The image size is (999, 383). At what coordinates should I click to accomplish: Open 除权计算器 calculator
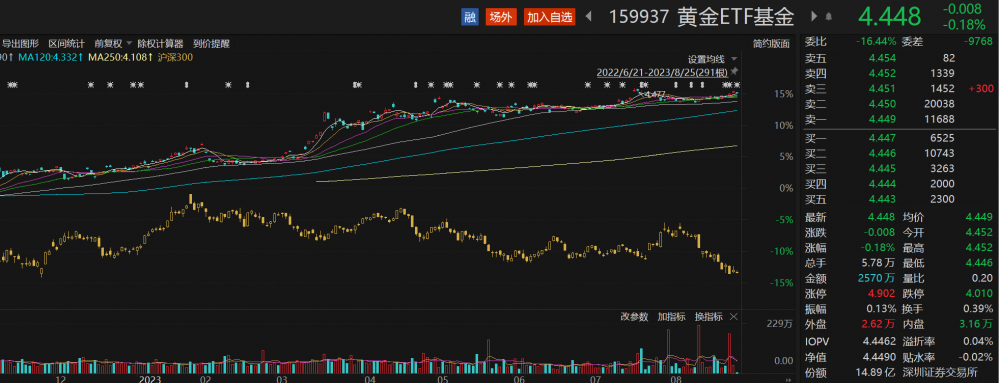point(161,44)
